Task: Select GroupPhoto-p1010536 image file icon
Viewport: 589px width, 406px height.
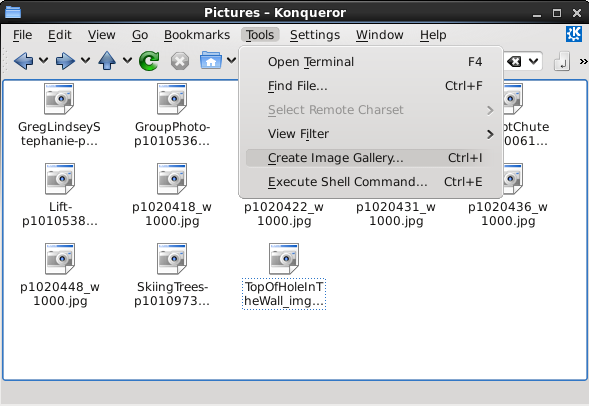Action: [172, 99]
